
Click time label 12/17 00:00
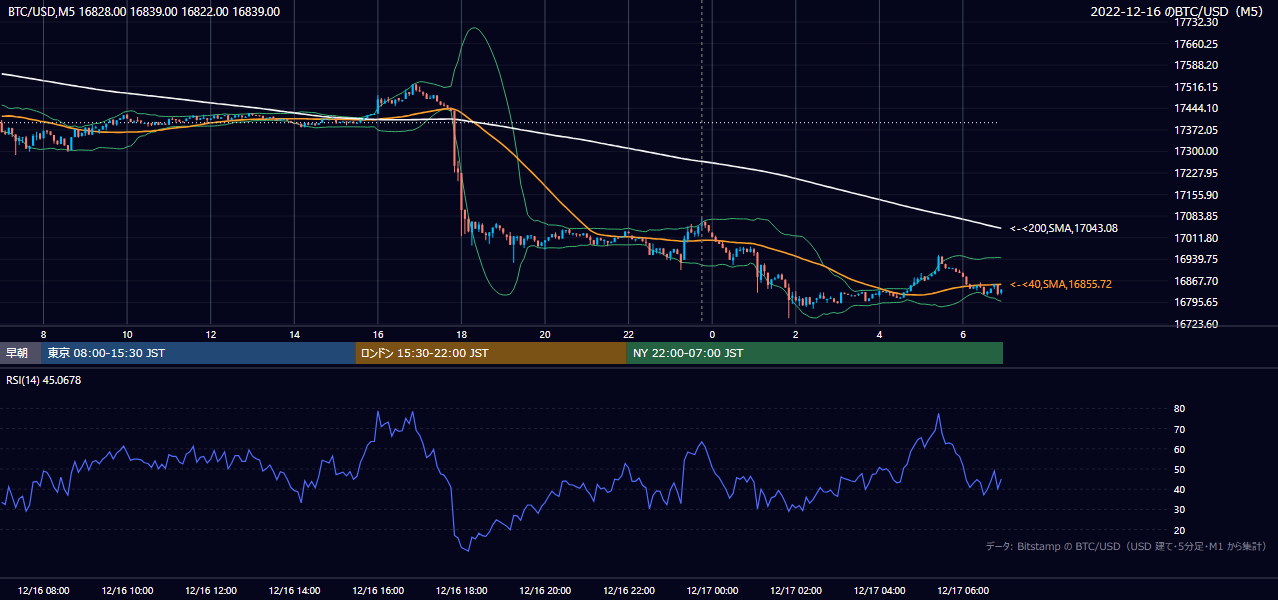(712, 591)
